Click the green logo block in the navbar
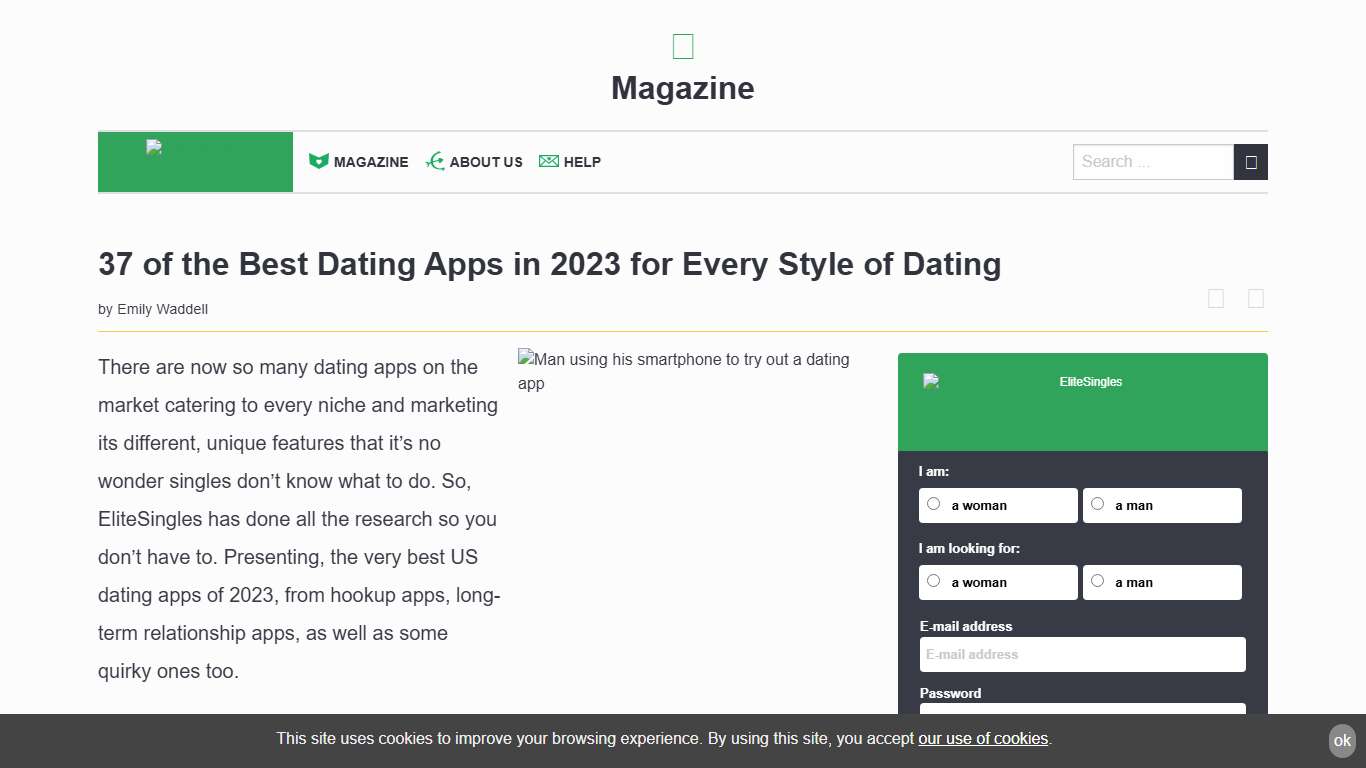 [x=195, y=161]
